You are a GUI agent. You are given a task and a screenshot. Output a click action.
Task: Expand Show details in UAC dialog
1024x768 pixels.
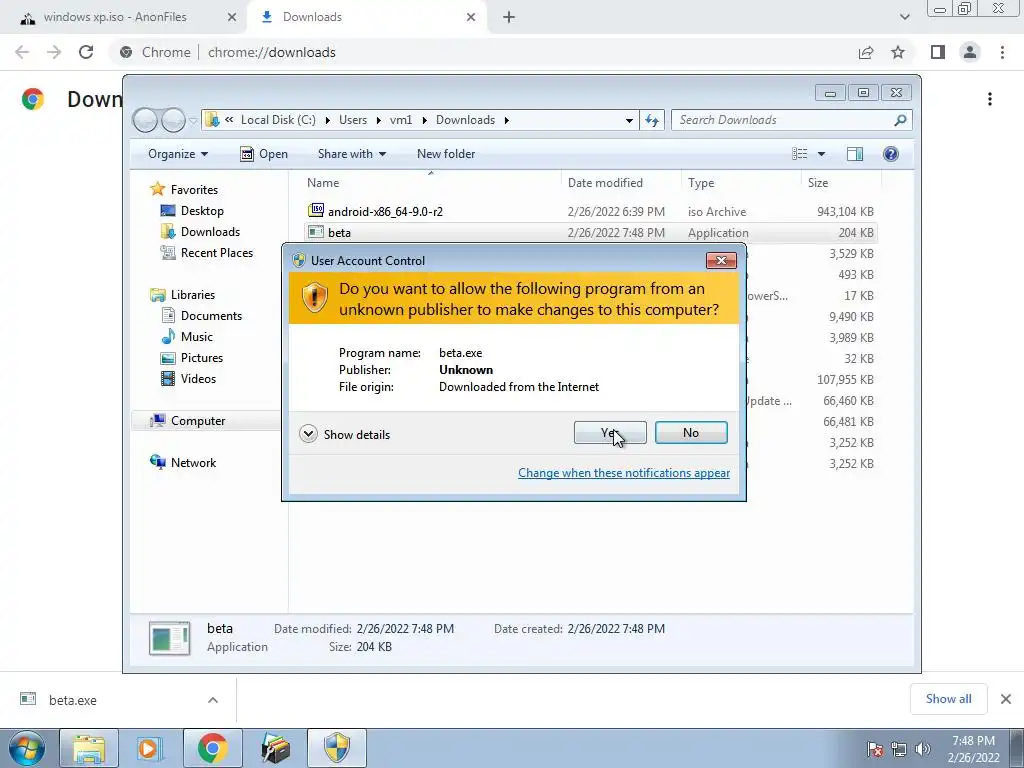(345, 434)
